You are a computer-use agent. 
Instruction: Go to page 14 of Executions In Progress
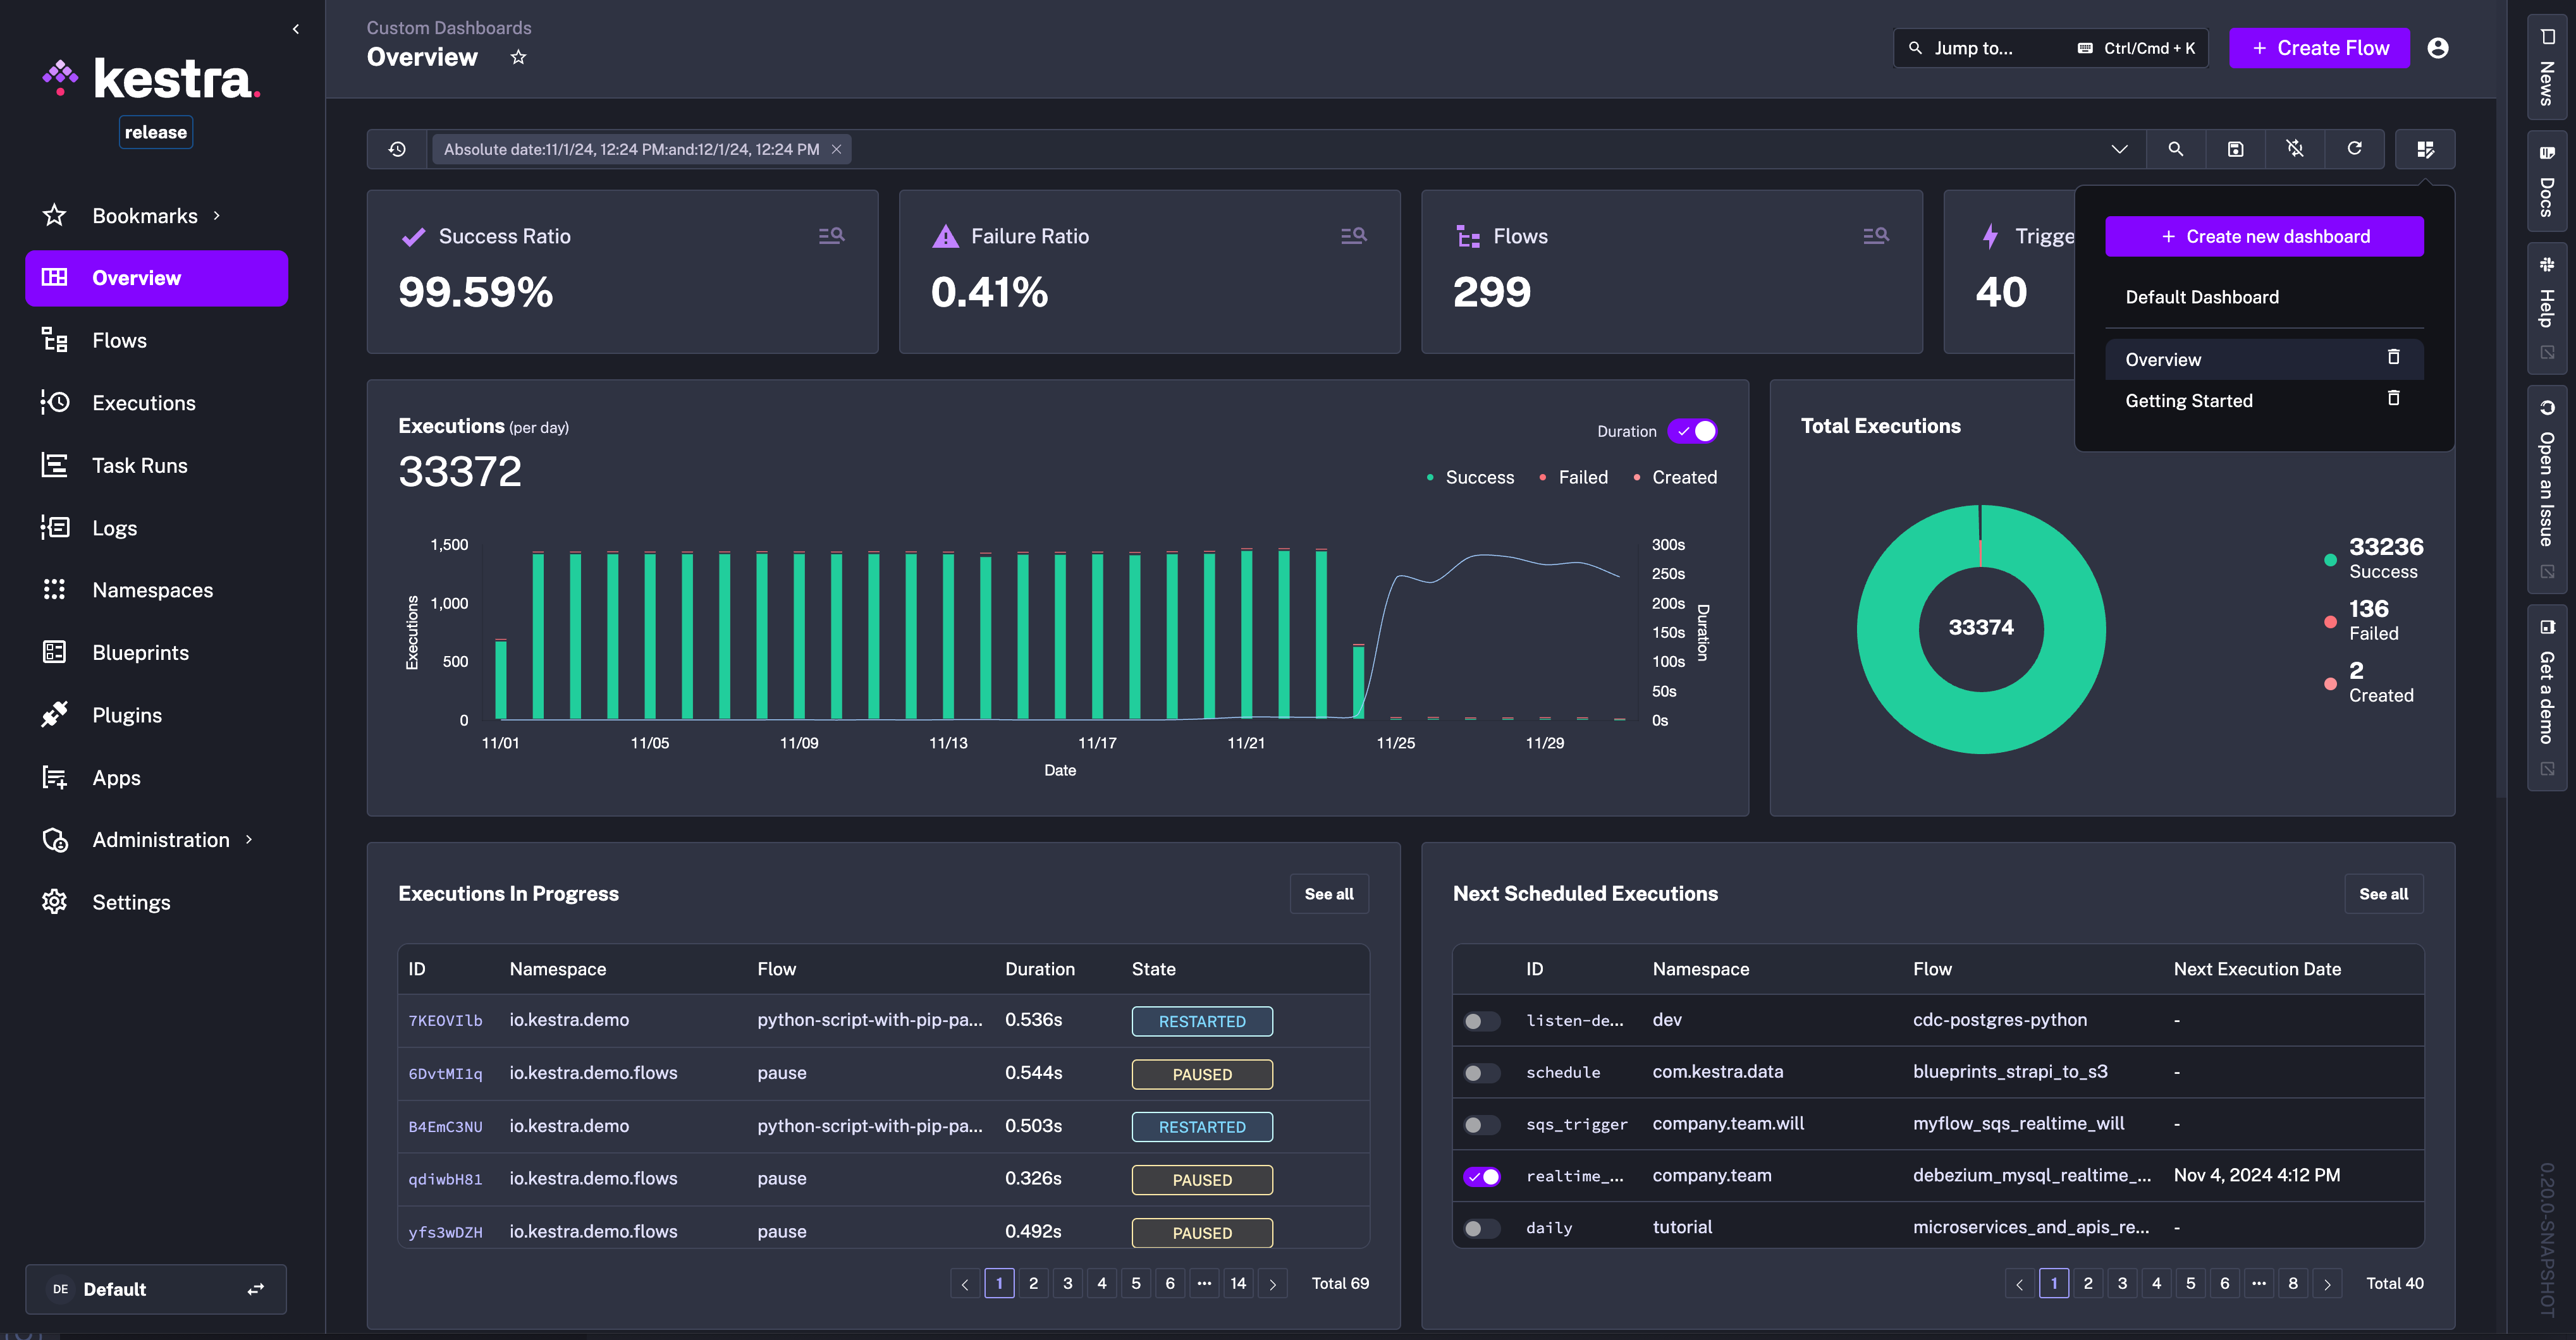[1238, 1284]
